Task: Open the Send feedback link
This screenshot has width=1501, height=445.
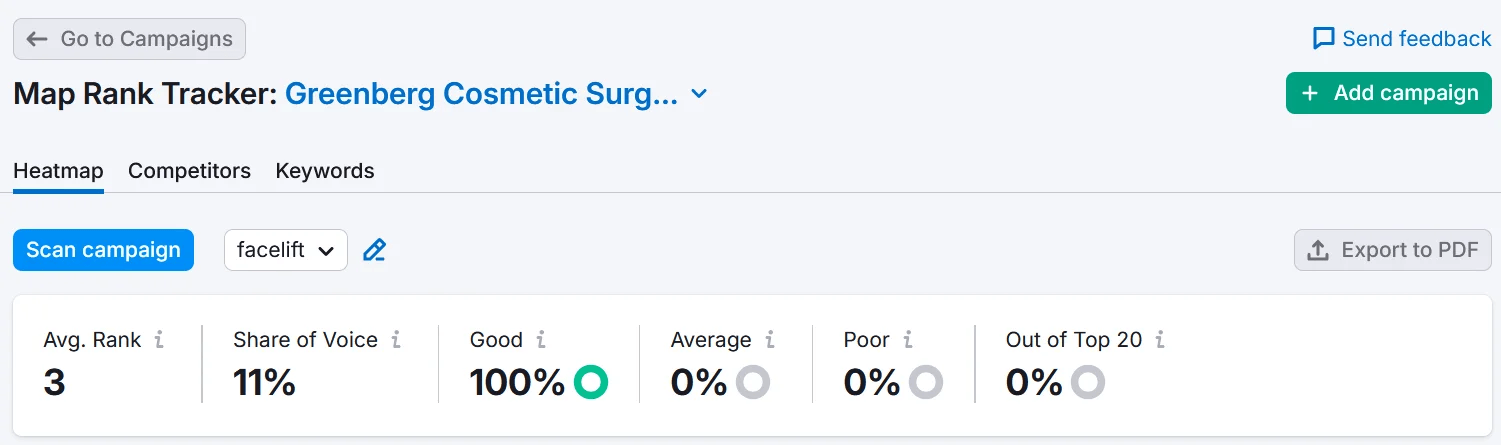Action: pos(1402,39)
